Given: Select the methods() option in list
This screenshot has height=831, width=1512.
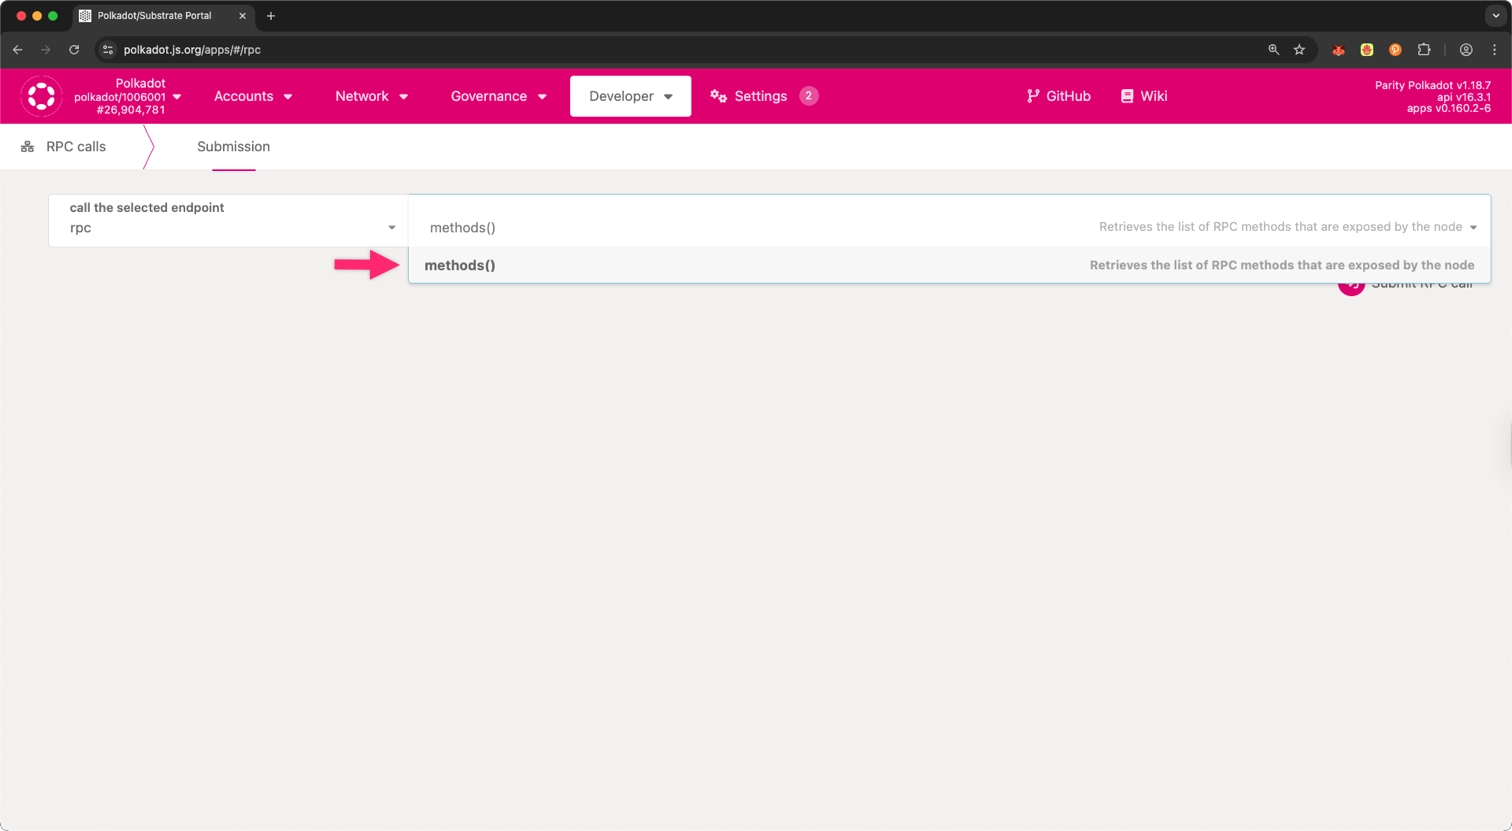Looking at the screenshot, I should pos(949,265).
